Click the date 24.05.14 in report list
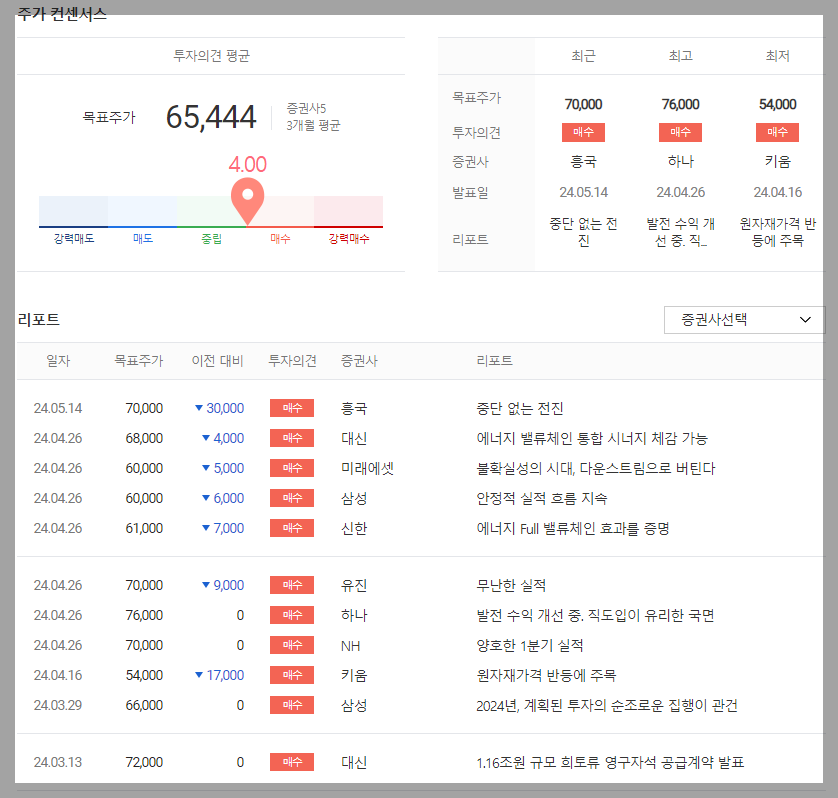 coord(58,408)
